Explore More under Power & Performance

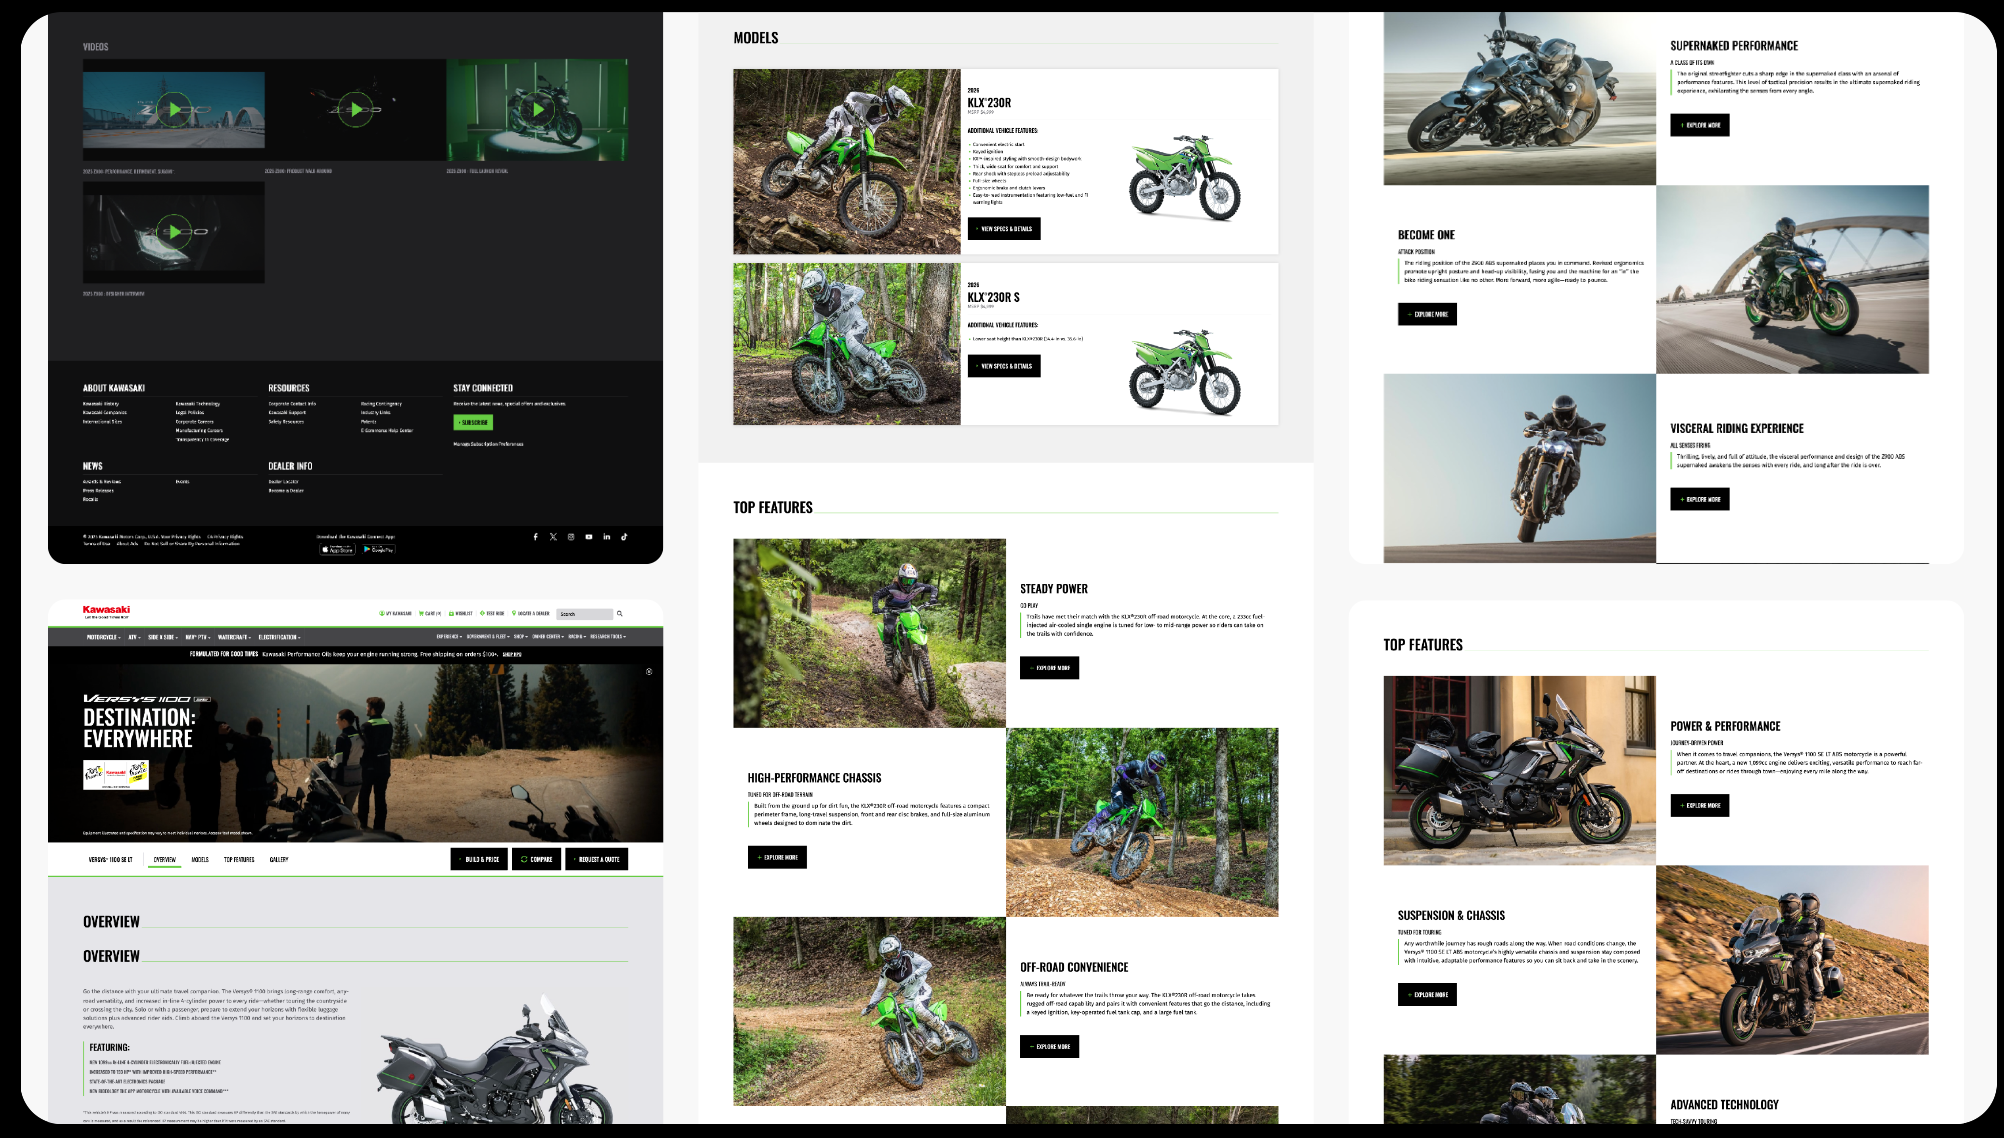[1700, 805]
